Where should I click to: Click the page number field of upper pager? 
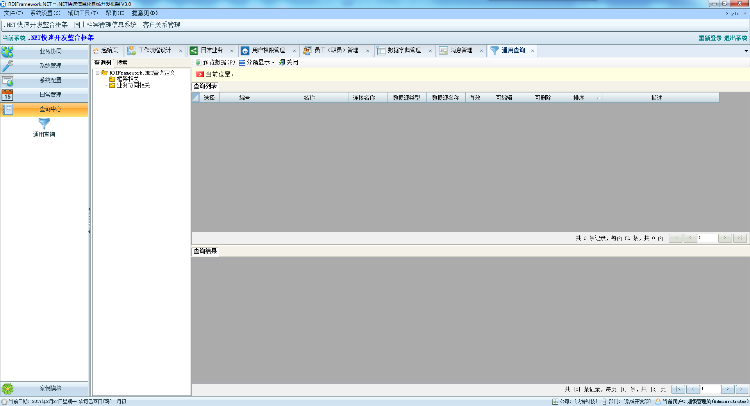(707, 238)
